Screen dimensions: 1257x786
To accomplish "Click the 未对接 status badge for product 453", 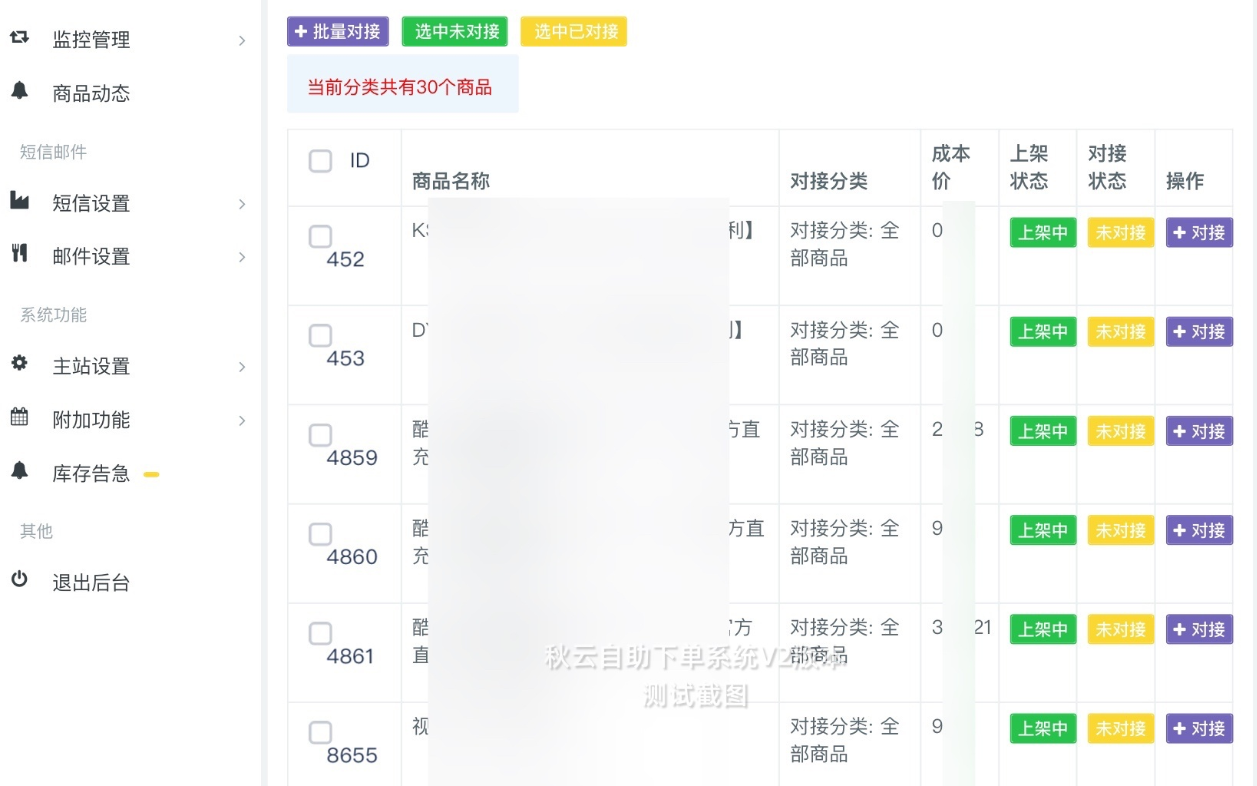I will 1120,331.
